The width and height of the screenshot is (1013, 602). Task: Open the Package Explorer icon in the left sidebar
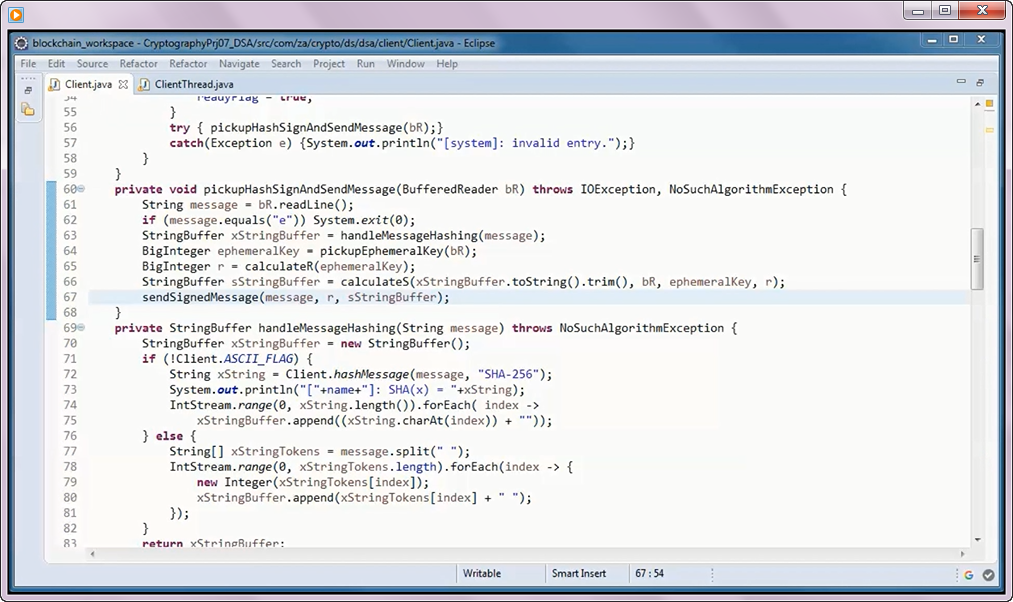click(x=28, y=110)
